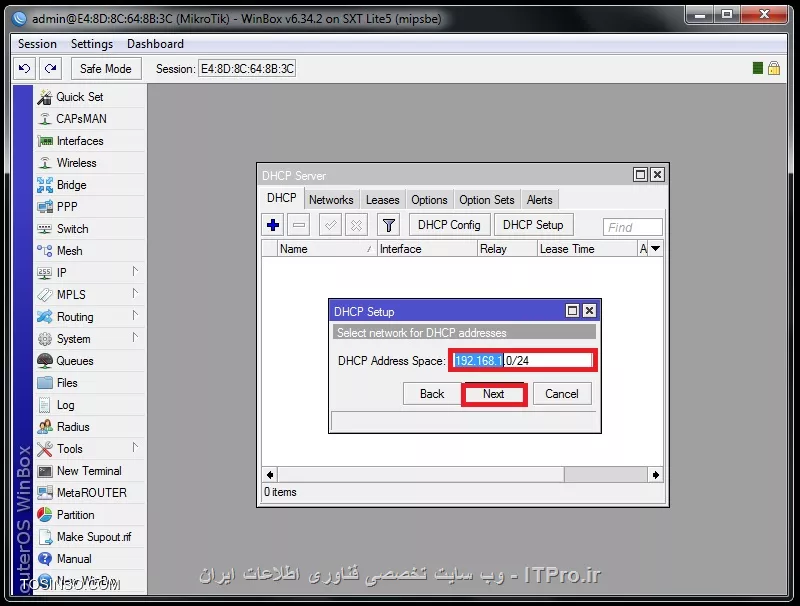Click Next in DHCP Setup

pyautogui.click(x=494, y=394)
